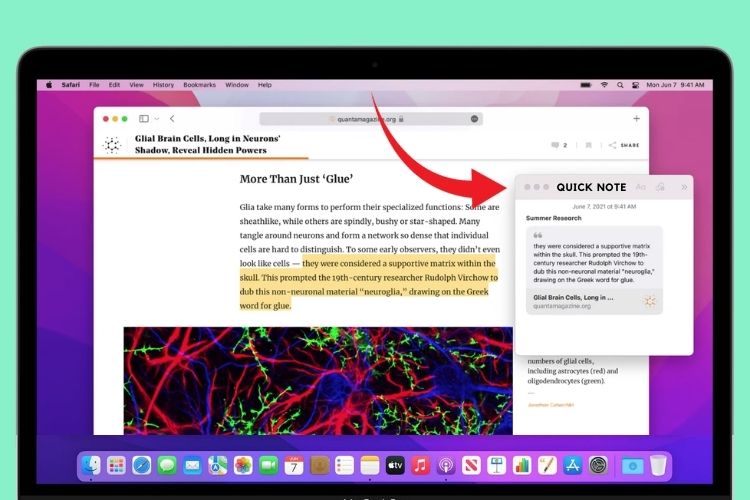
Task: Launch Music app from the Dock
Action: 421,465
